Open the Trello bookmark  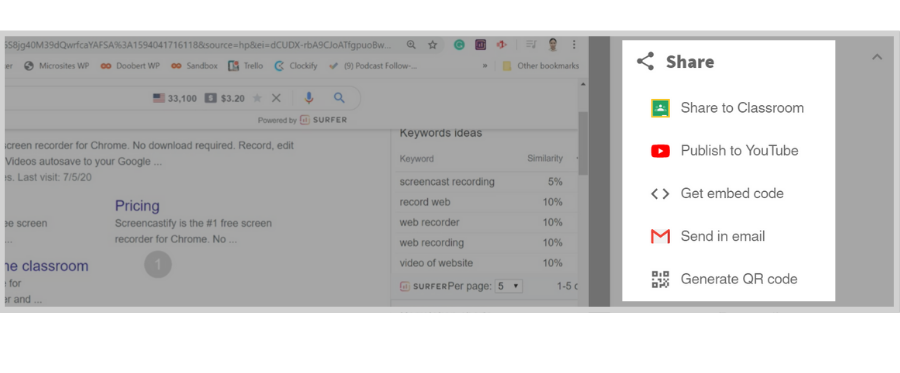(246, 66)
